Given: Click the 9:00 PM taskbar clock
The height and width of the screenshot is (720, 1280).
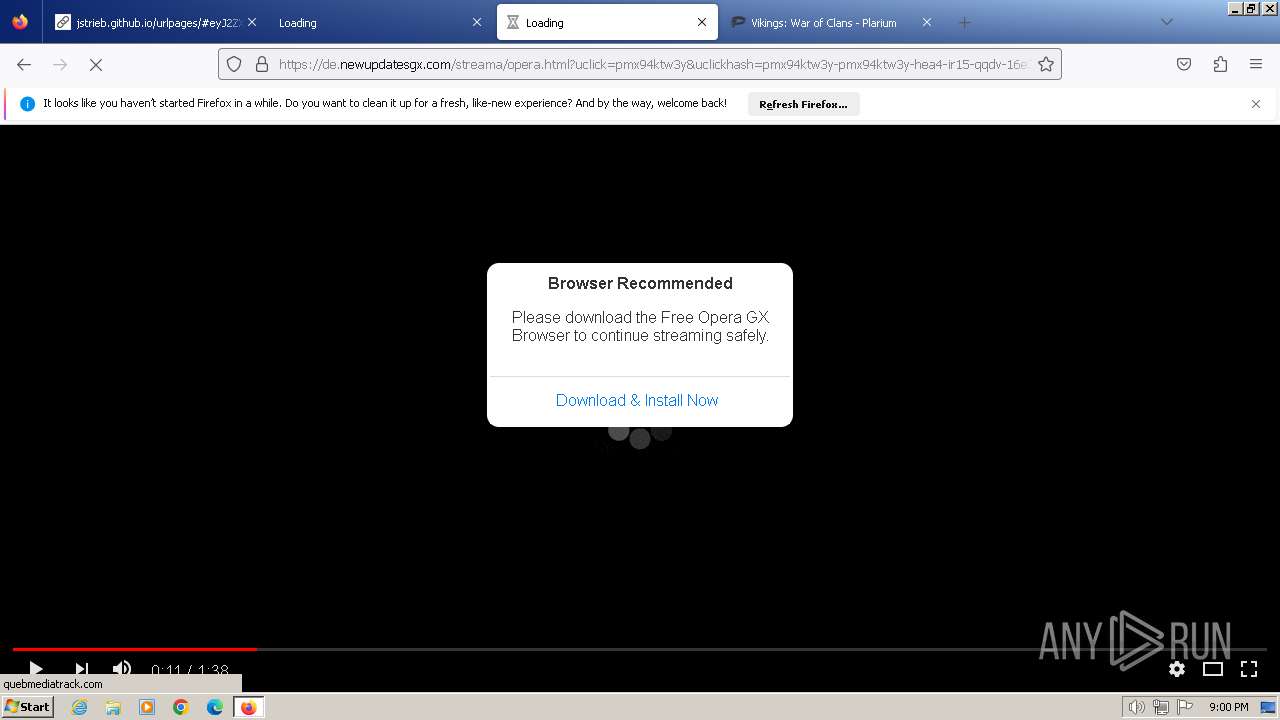Looking at the screenshot, I should (1228, 707).
